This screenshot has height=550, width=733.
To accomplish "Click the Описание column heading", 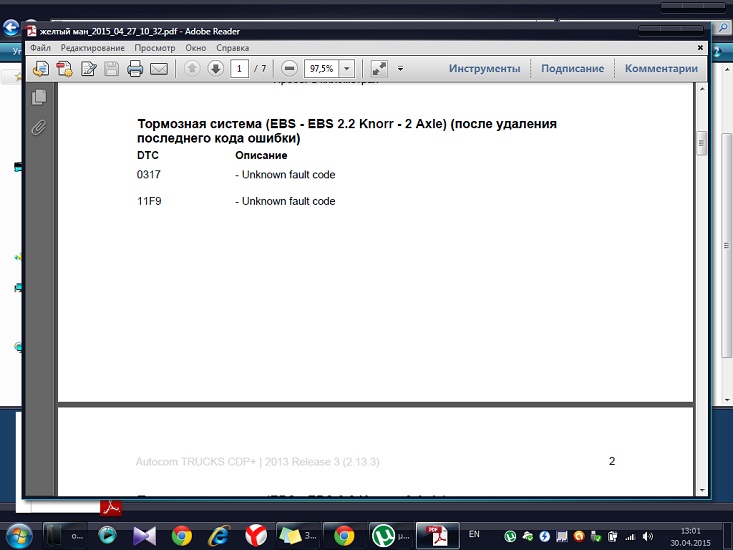I will pos(261,155).
